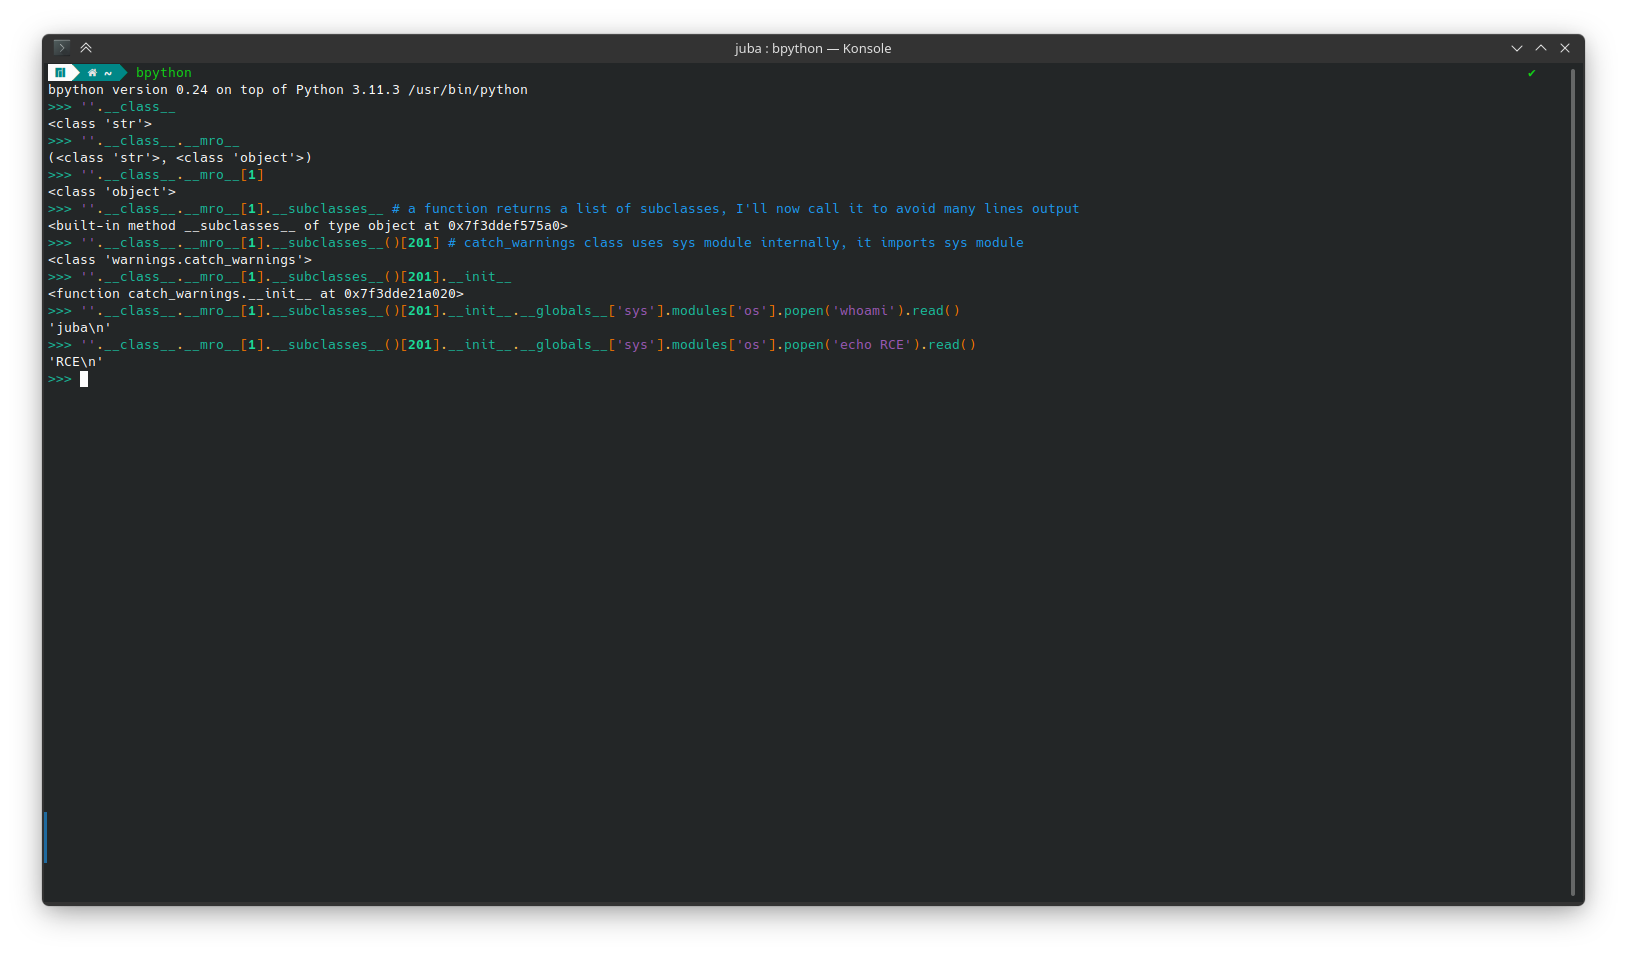1627x956 pixels.
Task: Click the green checkmark status indicator
Action: coord(1531,73)
